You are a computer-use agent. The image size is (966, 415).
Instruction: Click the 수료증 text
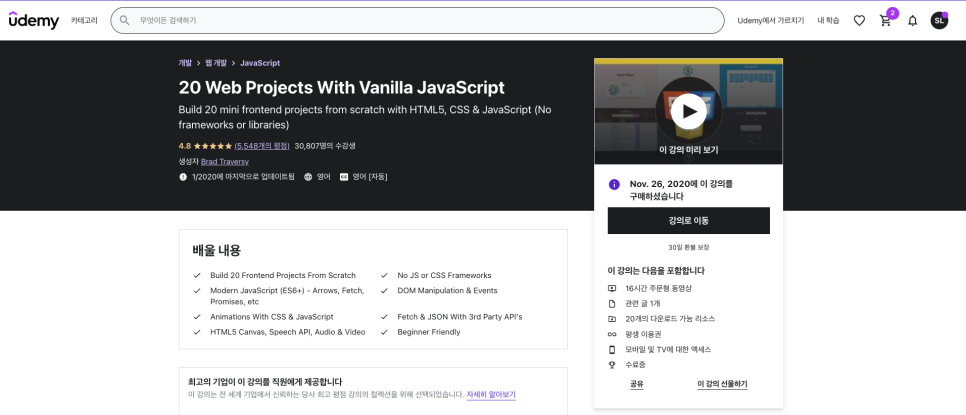635,365
